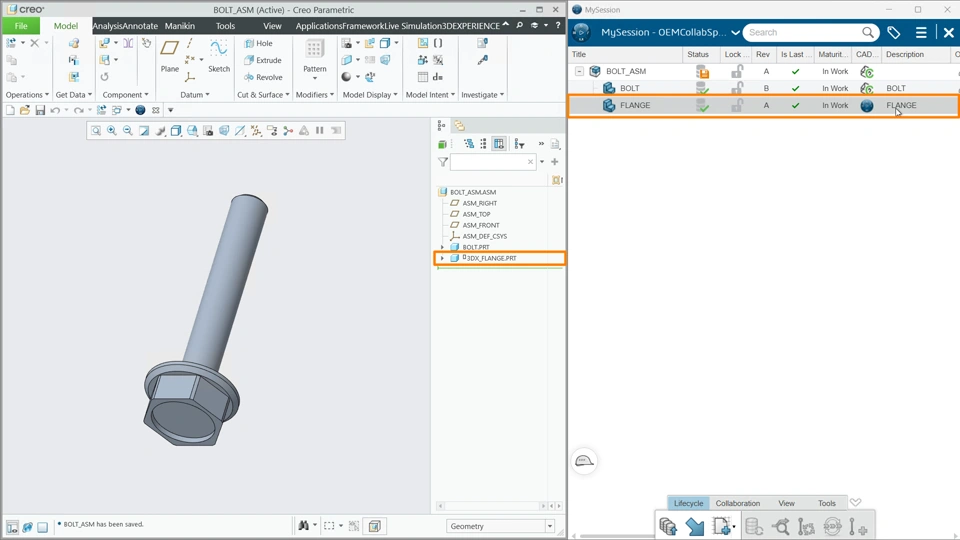Viewport: 960px width, 540px height.
Task: Click the 3DEXPERIENCE globe icon in quick toolbar
Action: pyautogui.click(x=140, y=110)
